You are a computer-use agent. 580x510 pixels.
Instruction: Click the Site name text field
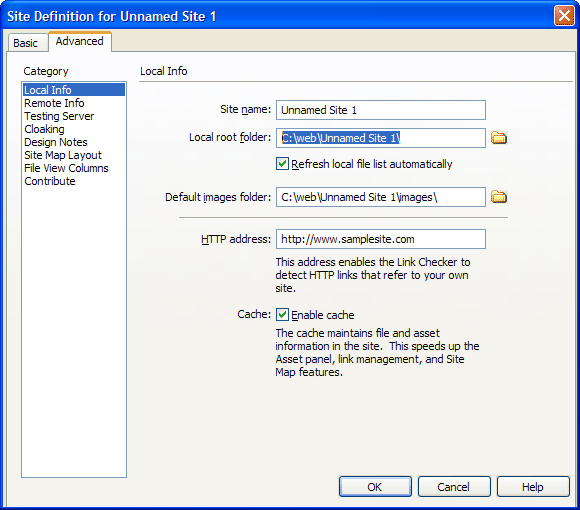(x=381, y=110)
